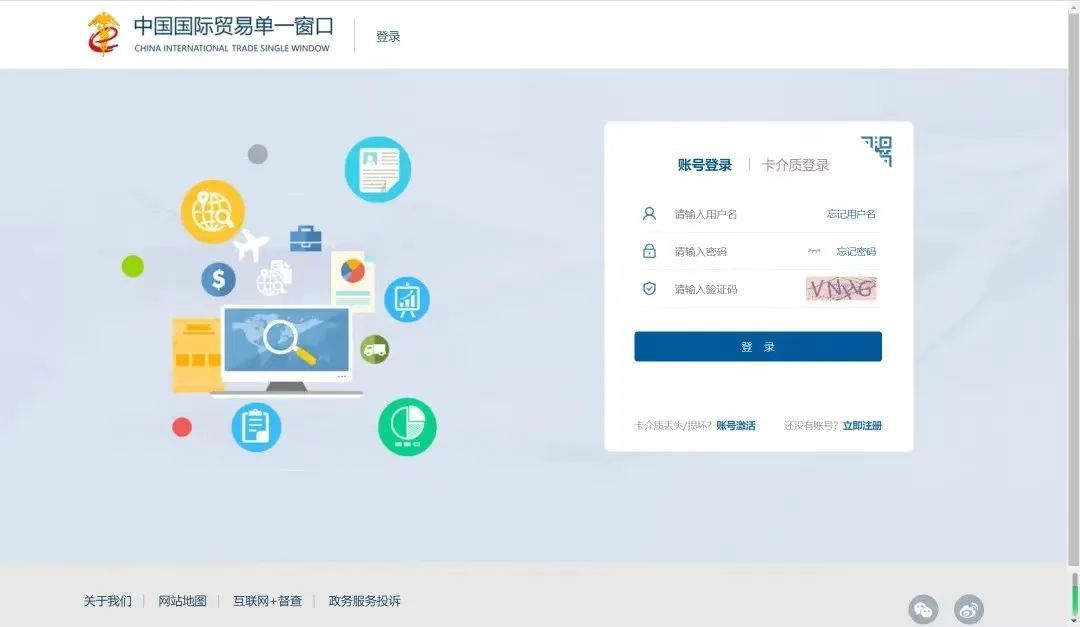Click the document profile illustration icon
This screenshot has width=1080, height=627.
pos(377,169)
